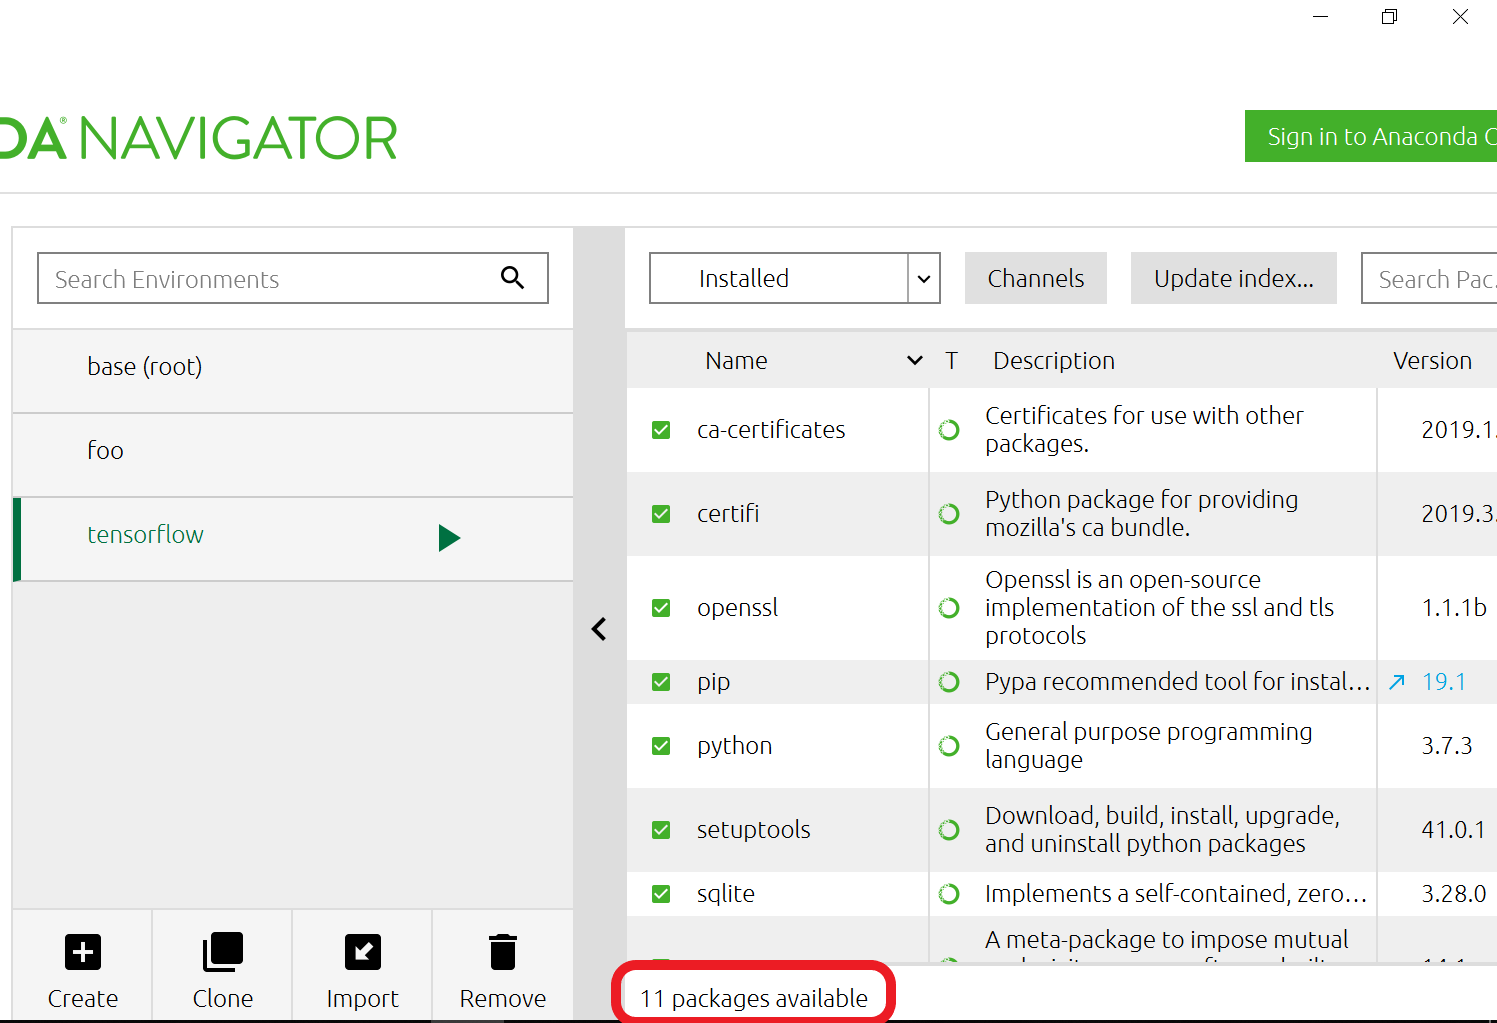Viewport: 1497px width, 1023px height.
Task: Click the Version column header
Action: click(1432, 360)
